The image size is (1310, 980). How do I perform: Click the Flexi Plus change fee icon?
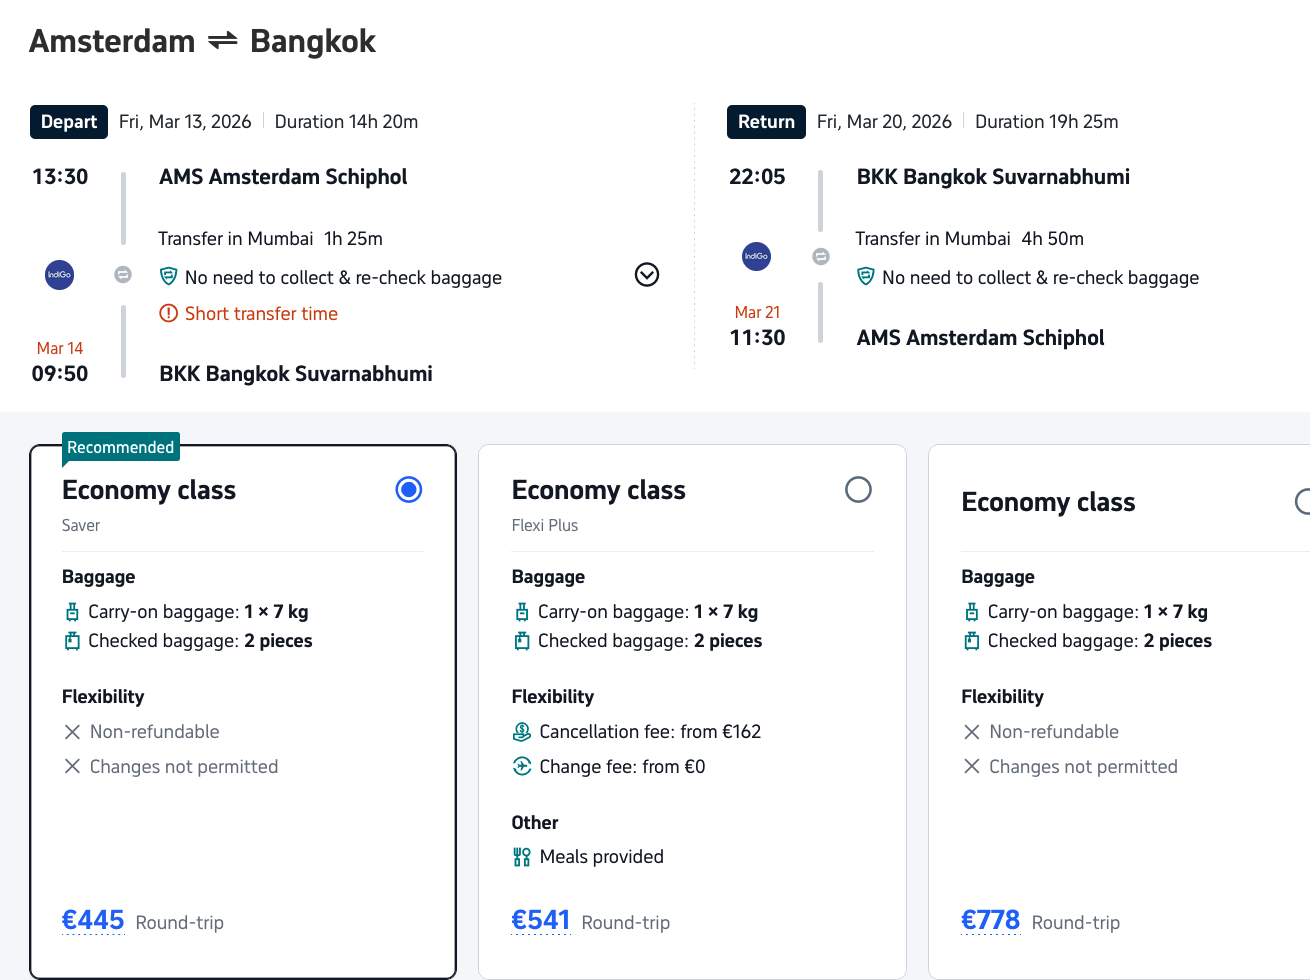click(x=522, y=767)
